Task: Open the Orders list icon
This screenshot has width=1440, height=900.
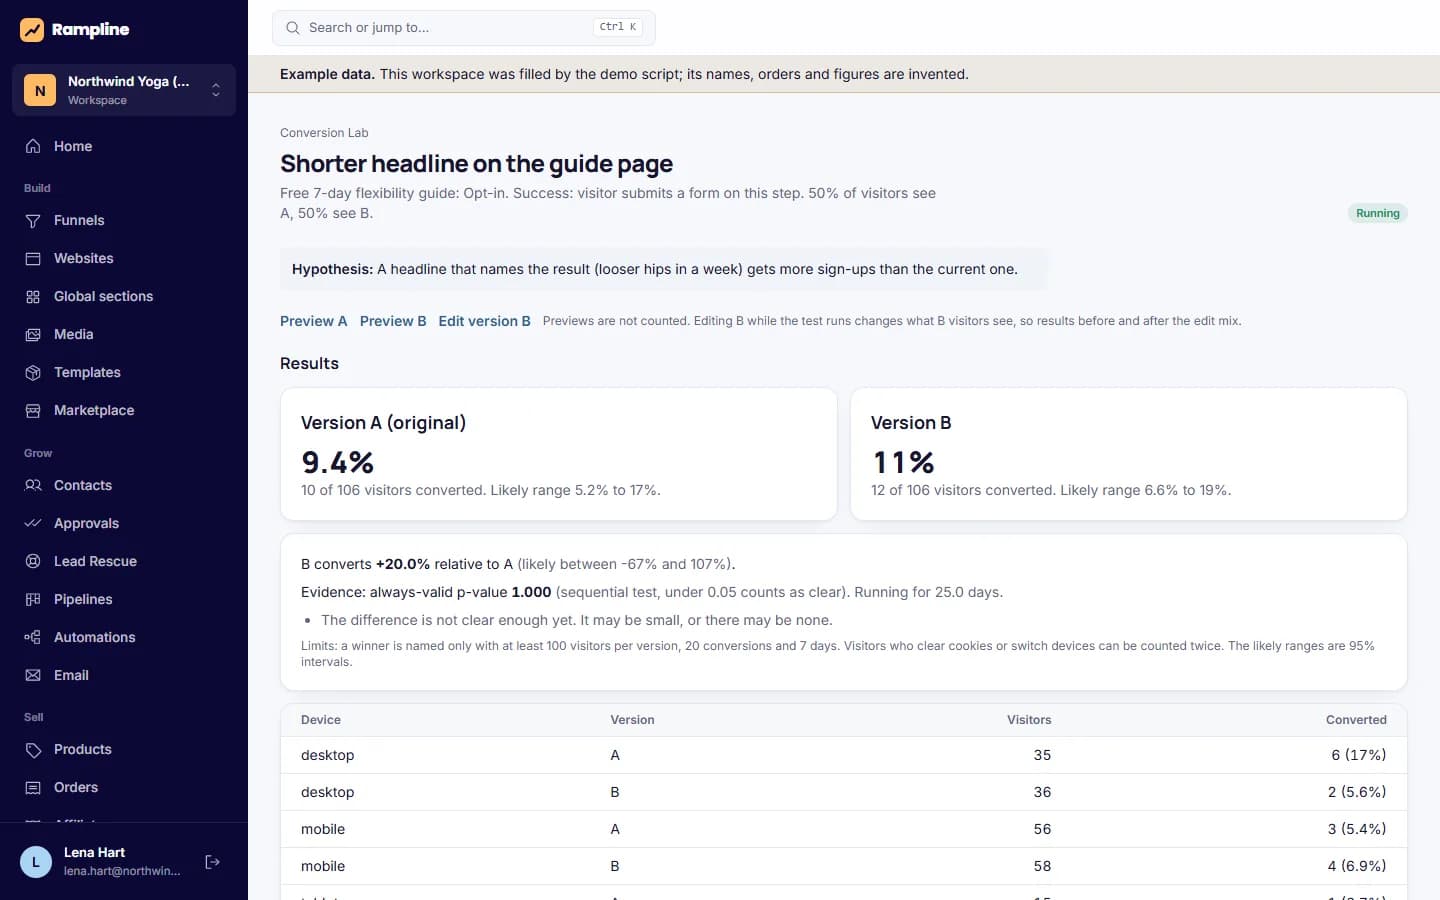Action: coord(33,787)
